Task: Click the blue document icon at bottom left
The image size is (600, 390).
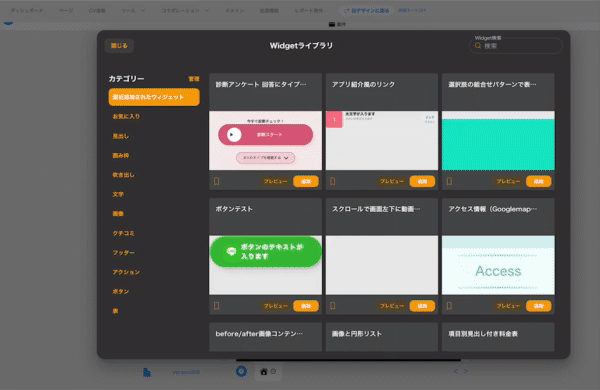Action: pyautogui.click(x=147, y=372)
